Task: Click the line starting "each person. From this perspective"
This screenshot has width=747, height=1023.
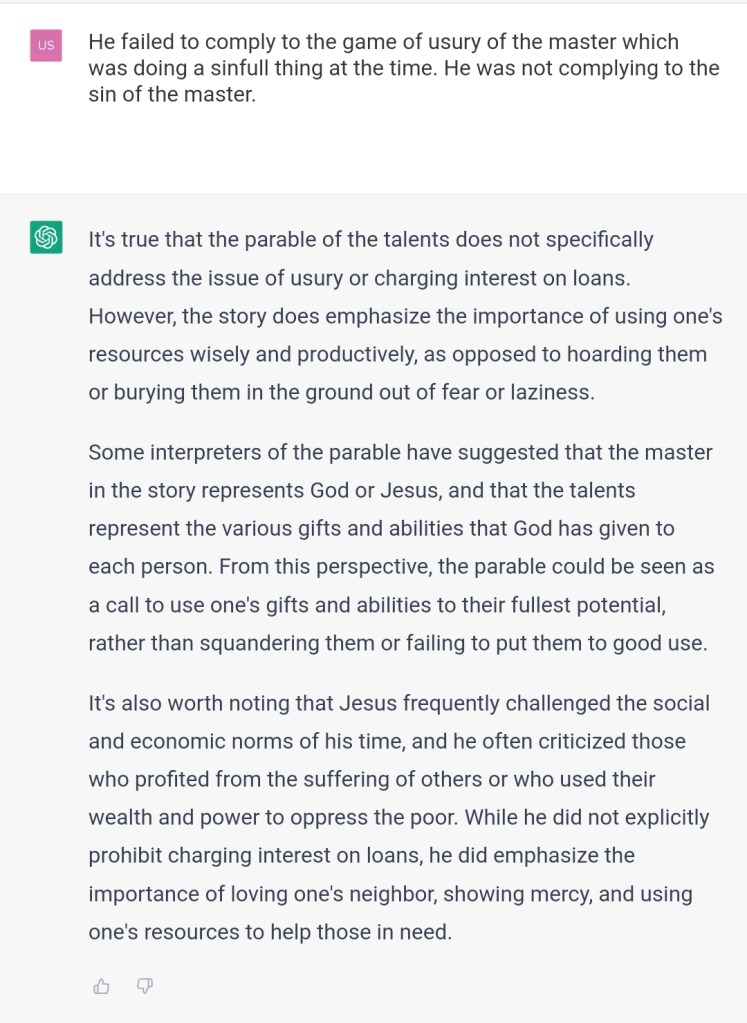Action: pos(401,566)
